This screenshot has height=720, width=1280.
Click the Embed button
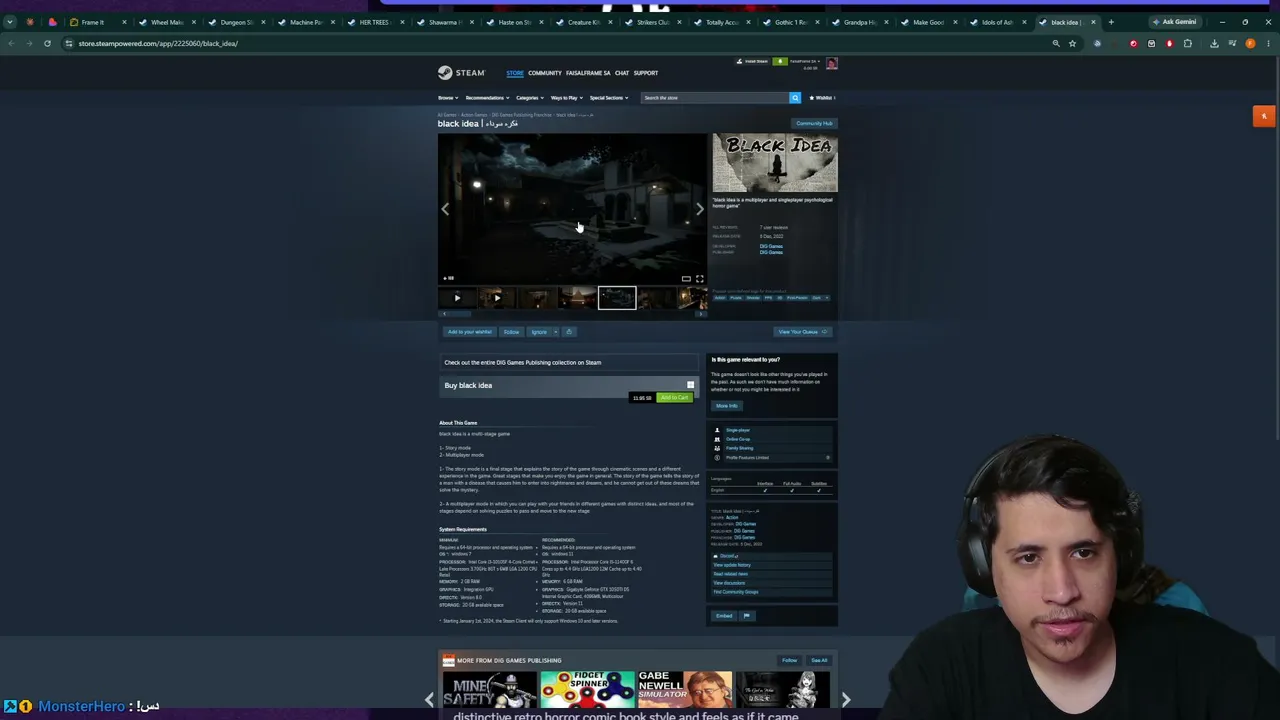pyautogui.click(x=724, y=616)
